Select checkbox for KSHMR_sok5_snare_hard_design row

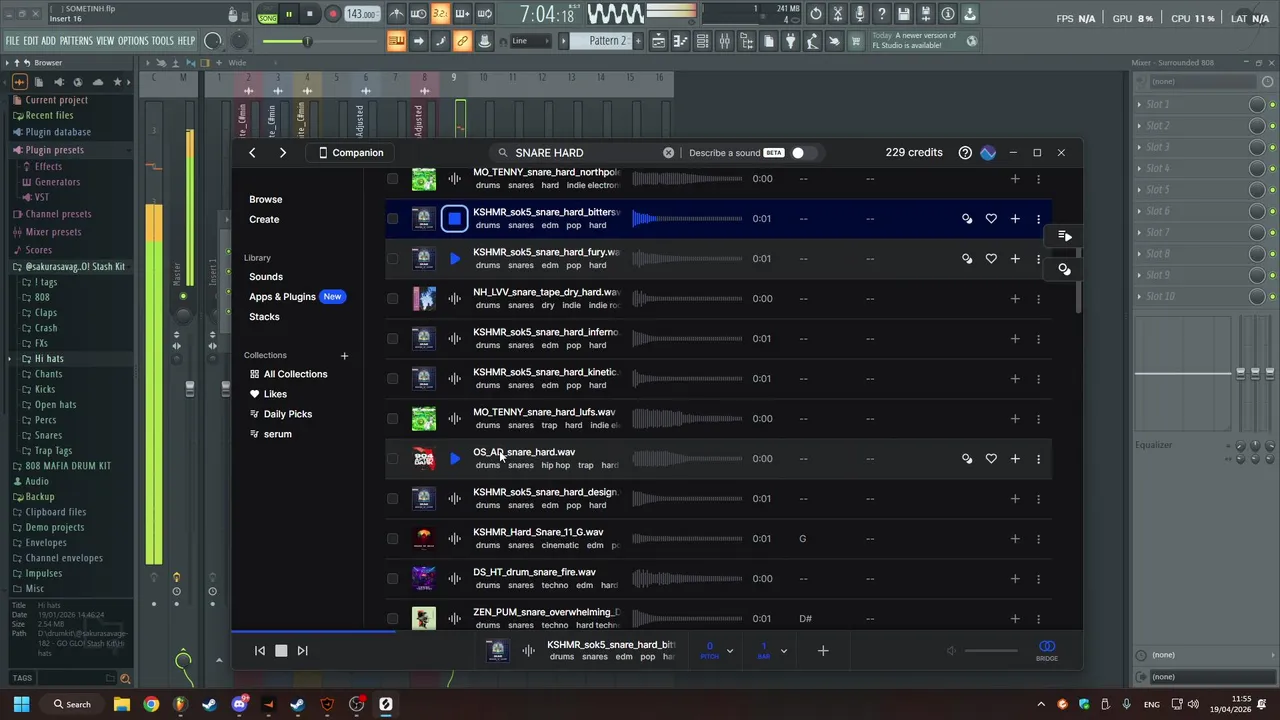pos(392,498)
